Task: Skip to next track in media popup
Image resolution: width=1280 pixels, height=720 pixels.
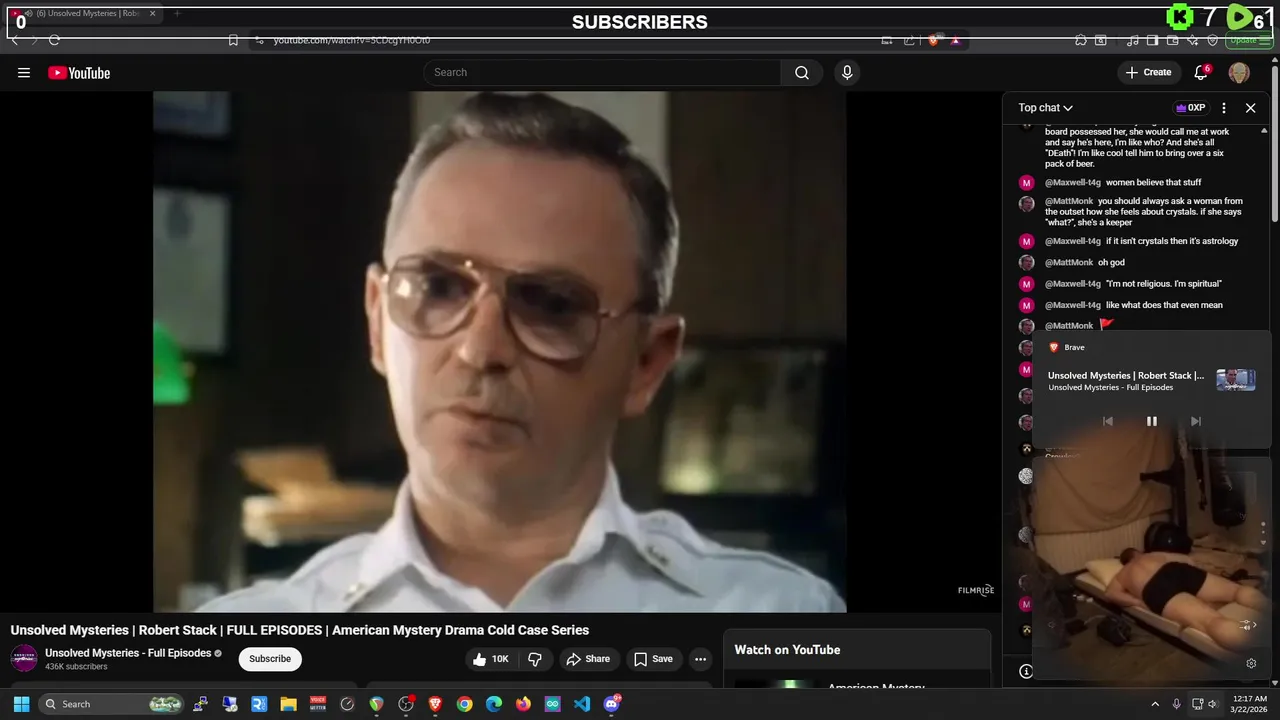Action: (1195, 421)
